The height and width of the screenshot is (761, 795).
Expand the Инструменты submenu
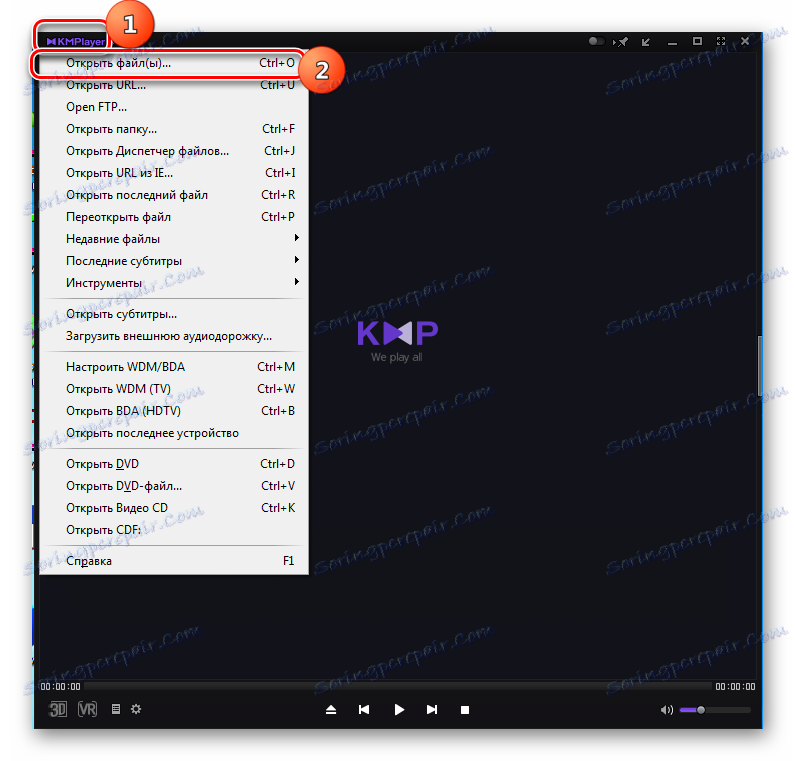pos(174,283)
